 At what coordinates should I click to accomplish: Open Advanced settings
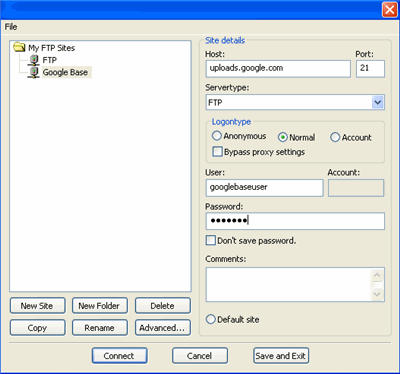coord(163,328)
